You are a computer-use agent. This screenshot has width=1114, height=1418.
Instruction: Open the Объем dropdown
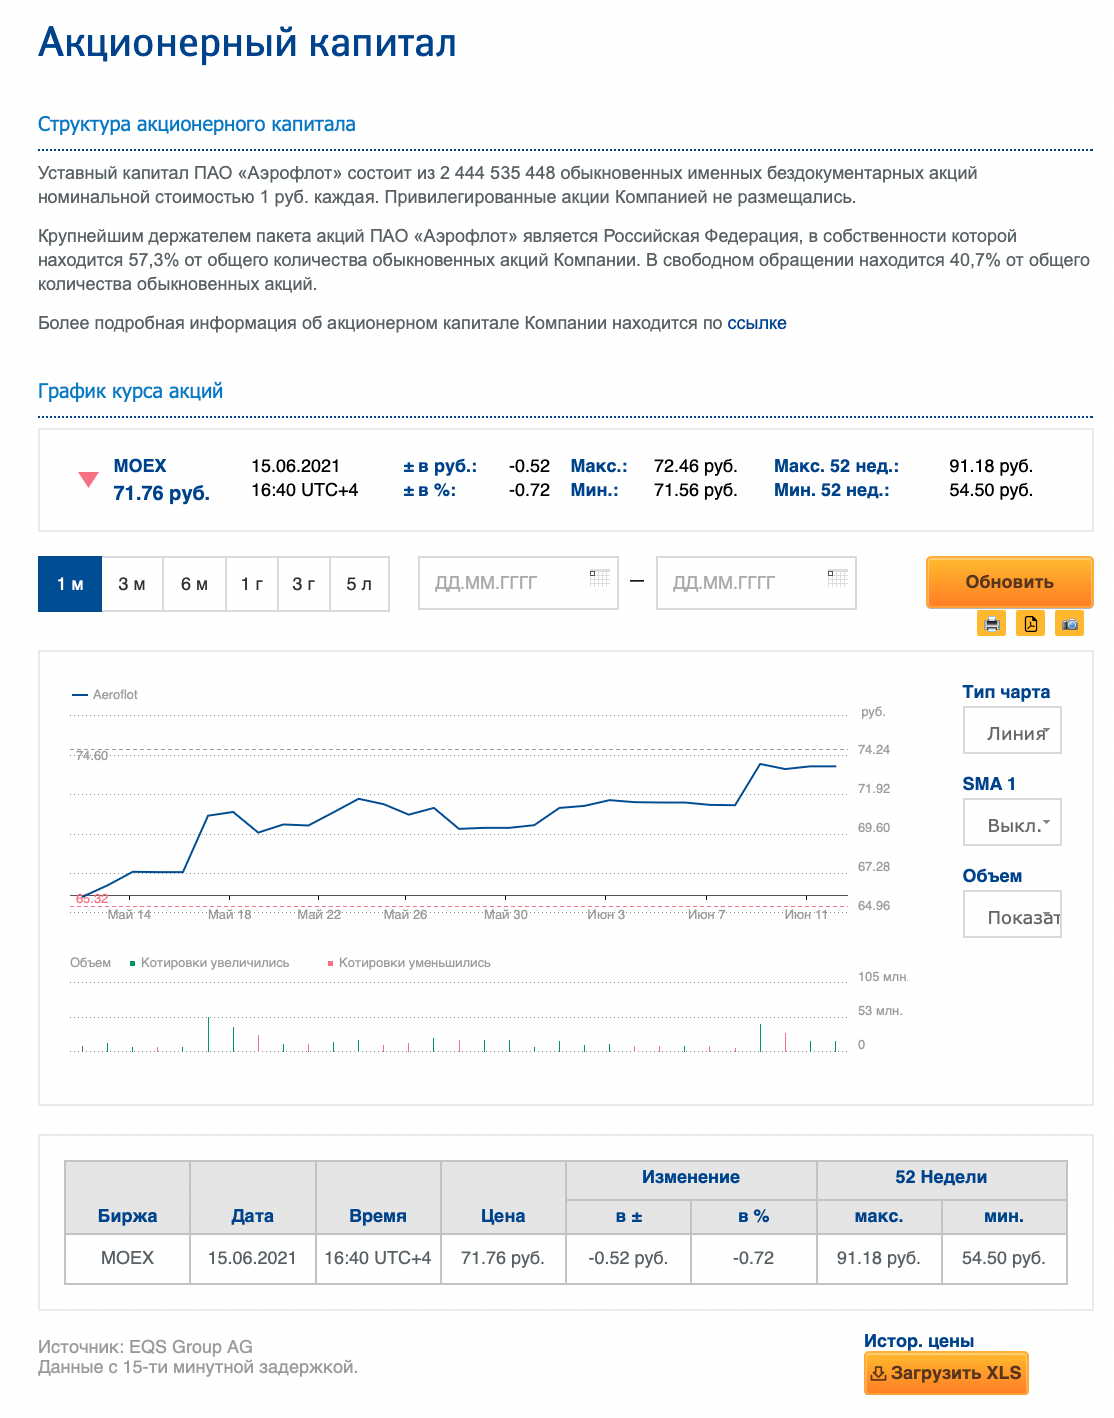click(1011, 915)
